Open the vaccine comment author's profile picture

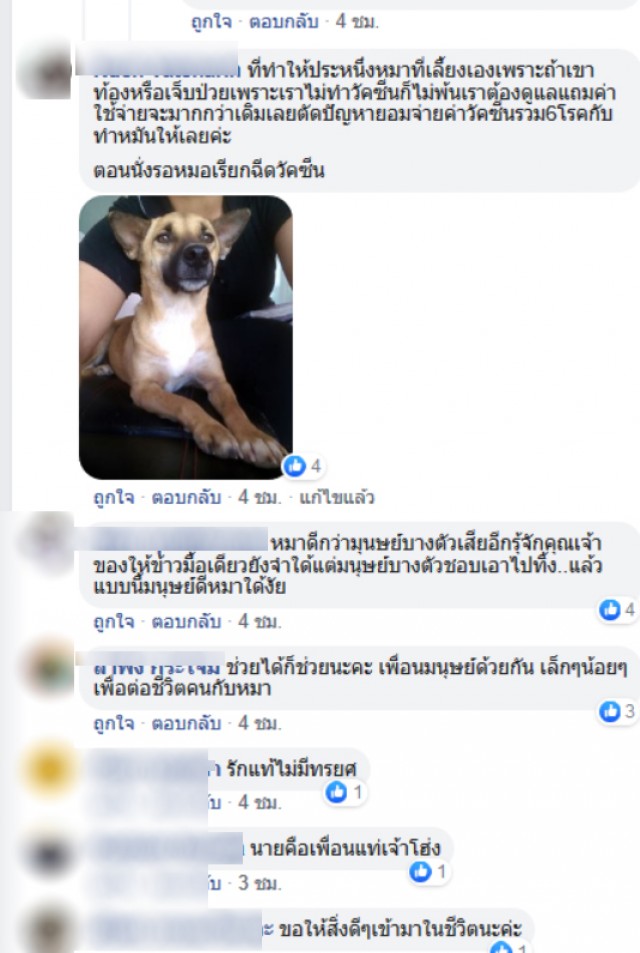click(x=46, y=74)
